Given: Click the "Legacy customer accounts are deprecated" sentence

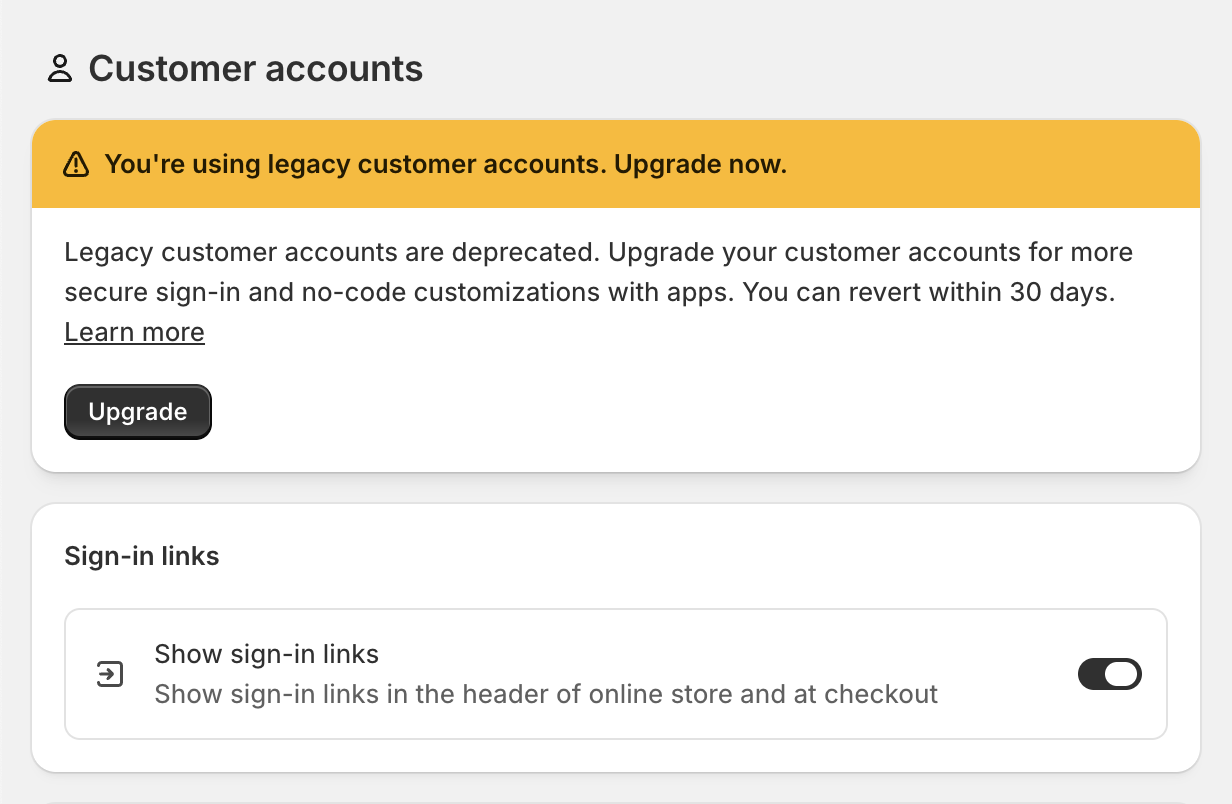Looking at the screenshot, I should [x=330, y=252].
